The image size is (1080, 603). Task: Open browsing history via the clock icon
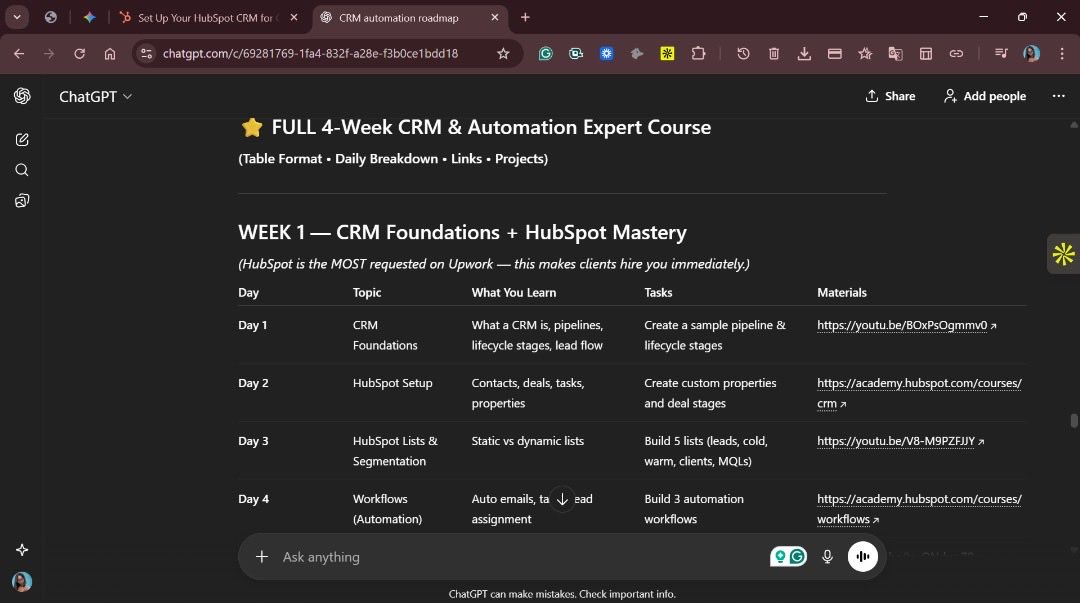point(743,53)
